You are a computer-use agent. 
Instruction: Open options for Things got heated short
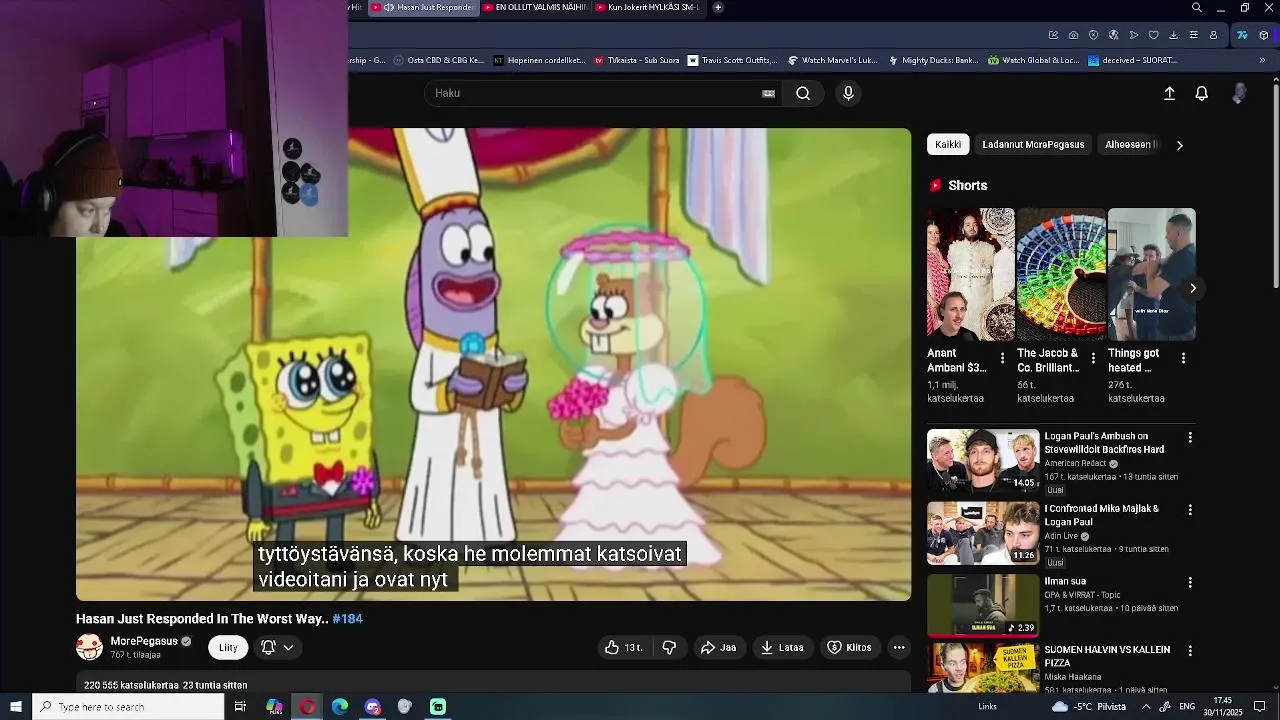[1183, 358]
